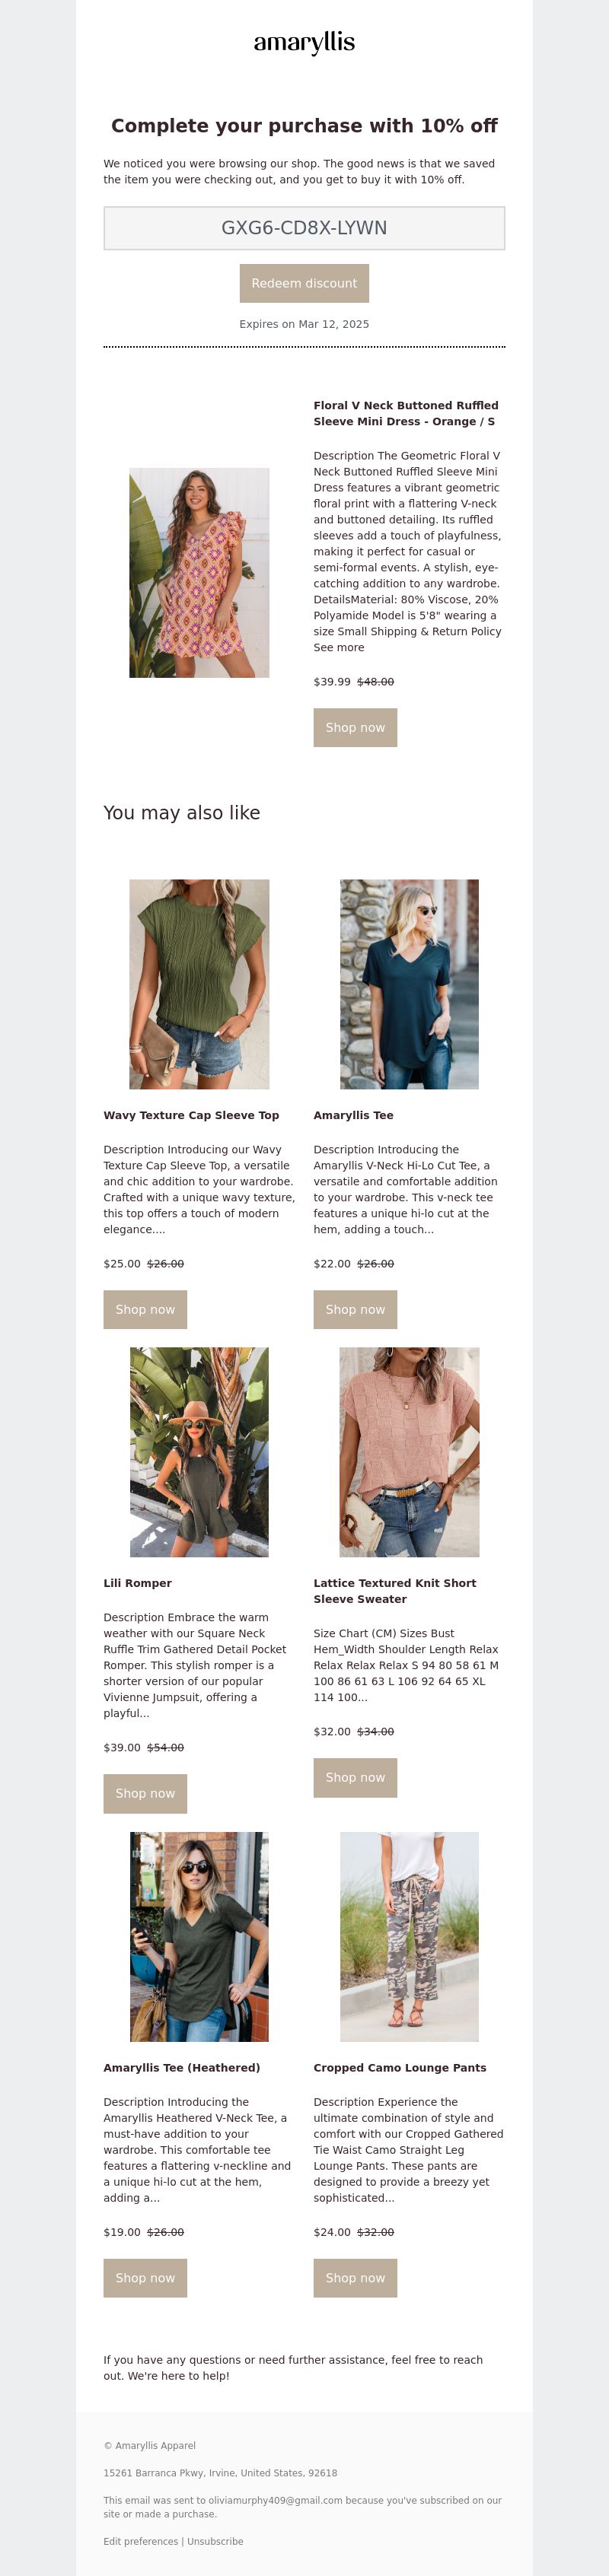Shop now for the Lili Romper

pyautogui.click(x=145, y=1793)
